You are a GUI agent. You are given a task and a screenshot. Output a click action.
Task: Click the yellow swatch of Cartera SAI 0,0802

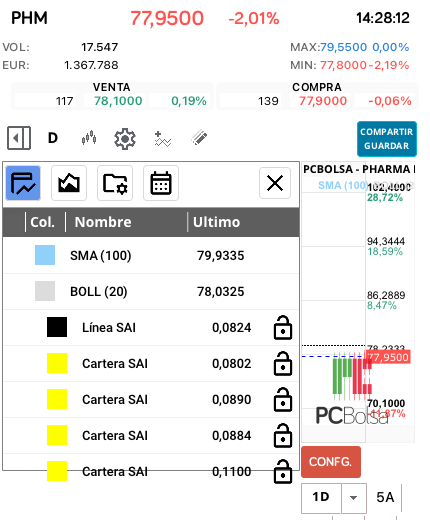point(57,363)
